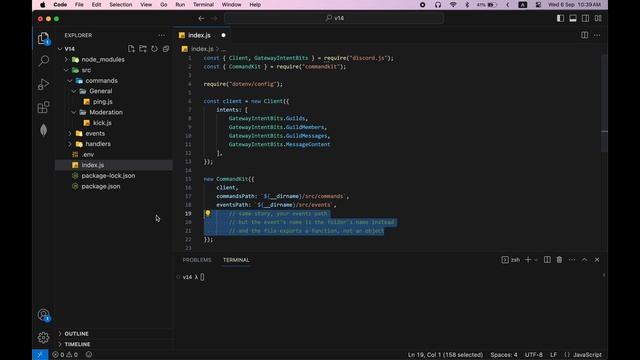The height and width of the screenshot is (360, 640).
Task: Open package-lock.json in explorer
Action: click(x=108, y=176)
